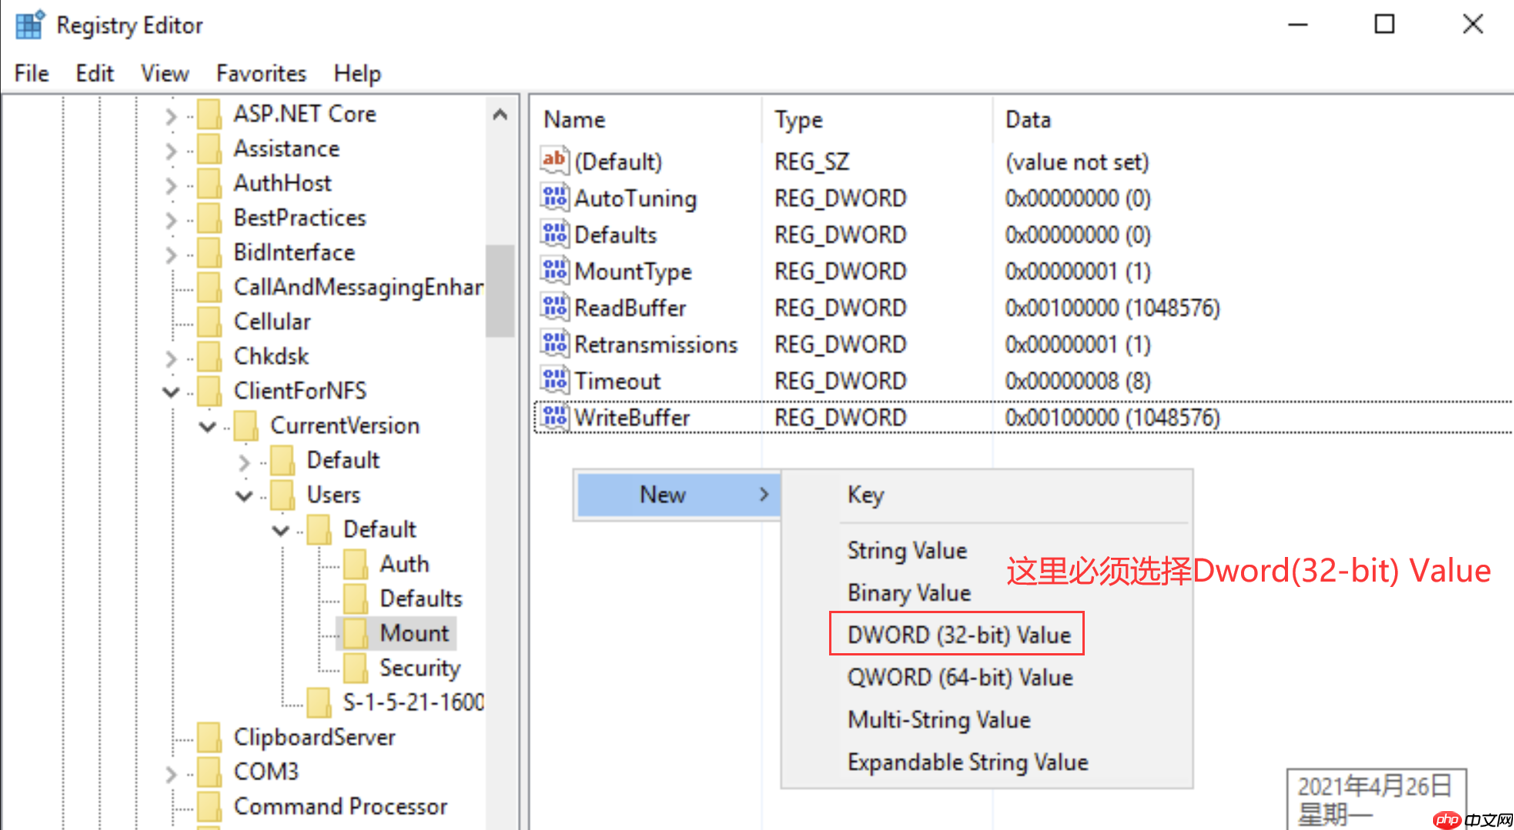This screenshot has height=830, width=1514.
Task: Click the Security folder icon
Action: 356,668
